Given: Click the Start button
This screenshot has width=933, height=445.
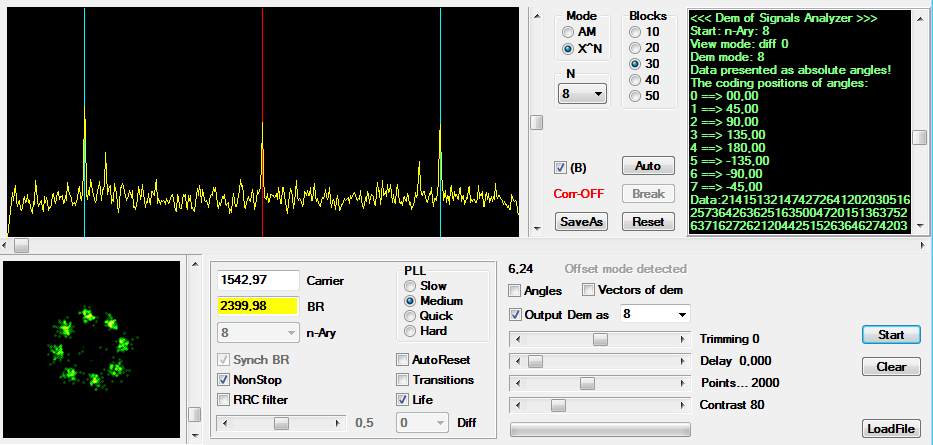Looking at the screenshot, I should point(891,334).
